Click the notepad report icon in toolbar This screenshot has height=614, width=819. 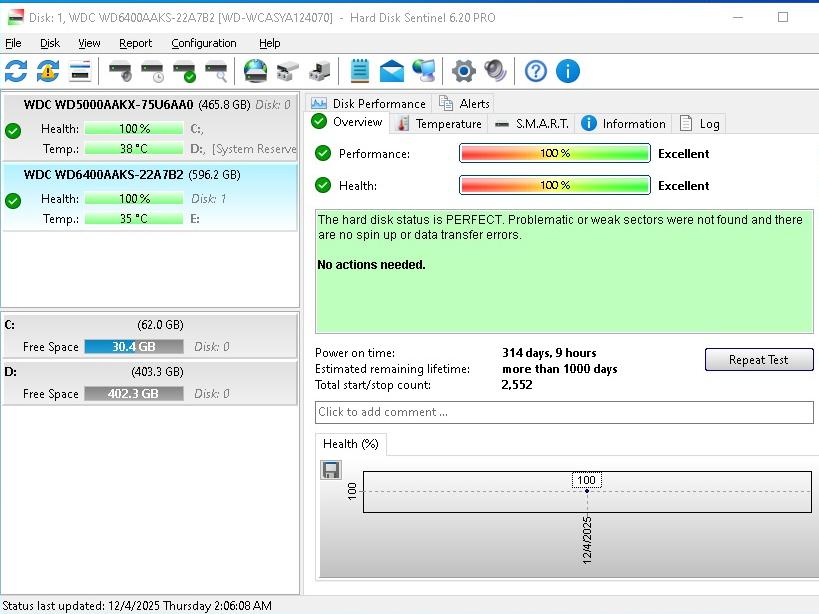coord(360,71)
